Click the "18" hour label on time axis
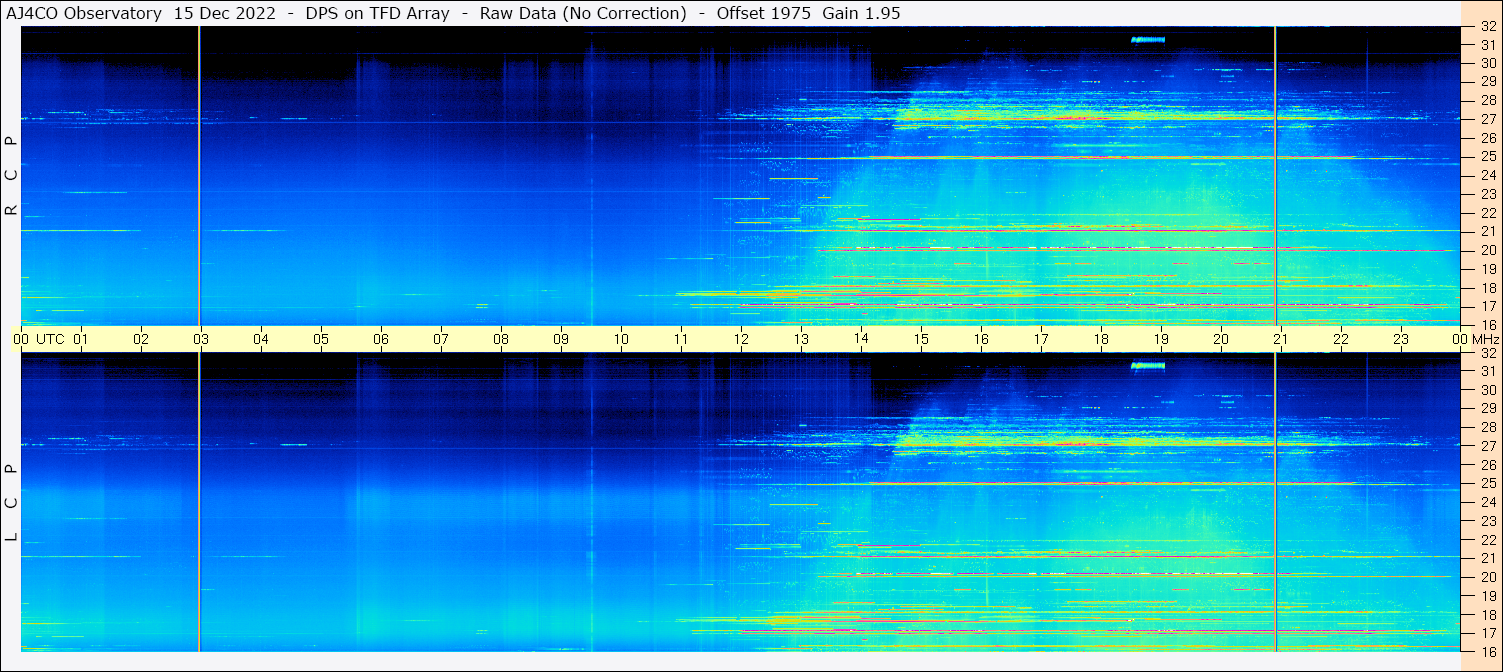 [1101, 339]
